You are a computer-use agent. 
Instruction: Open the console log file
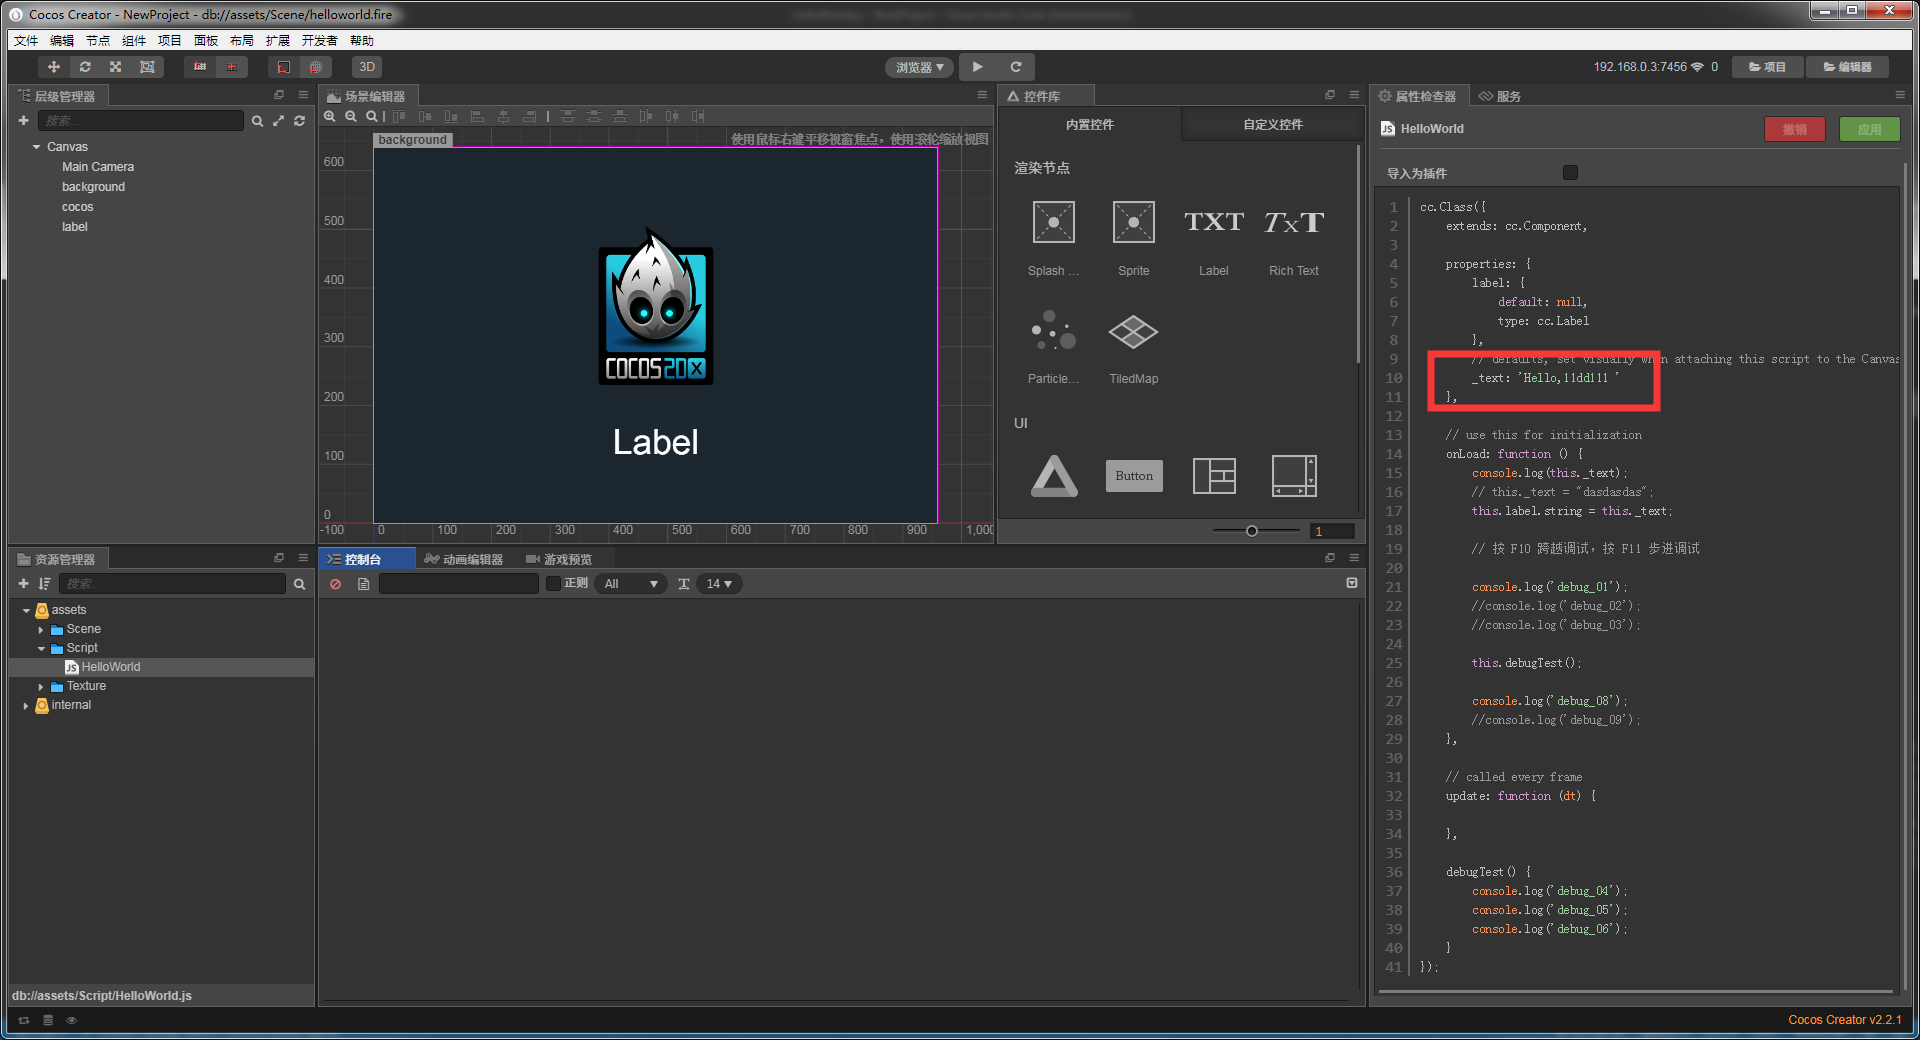(363, 584)
